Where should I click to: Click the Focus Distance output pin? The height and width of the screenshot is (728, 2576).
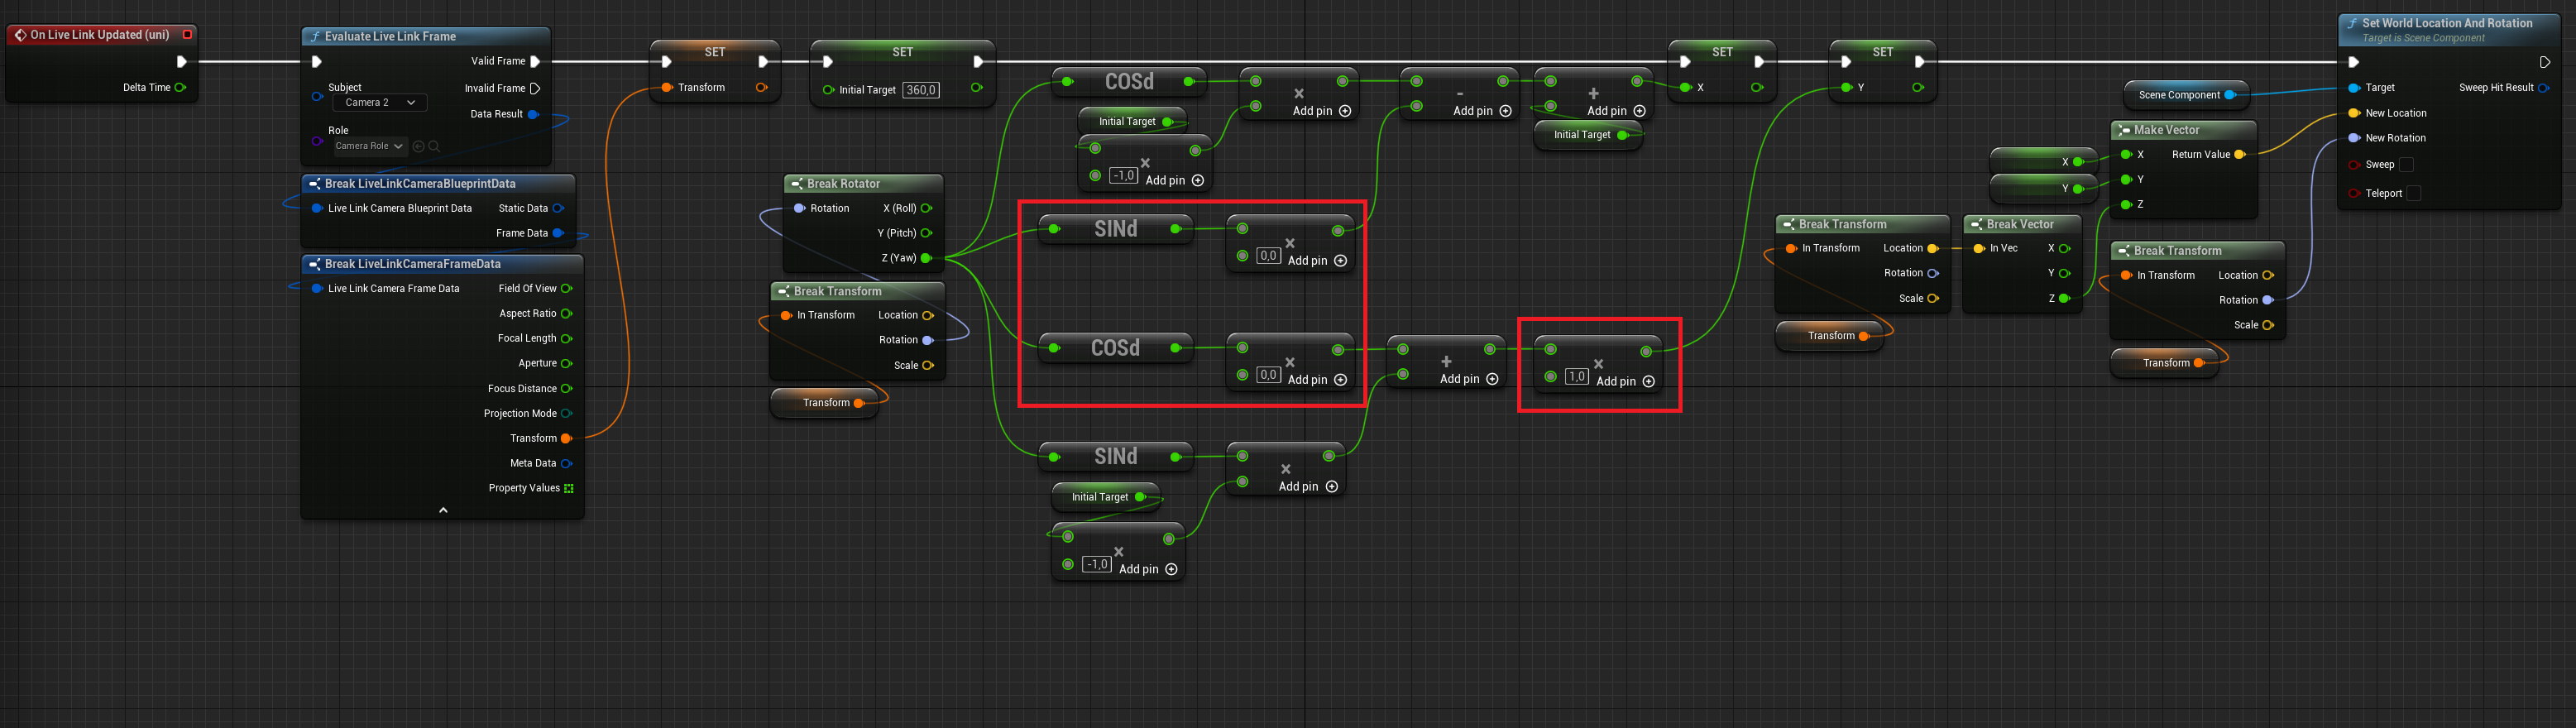[x=567, y=389]
